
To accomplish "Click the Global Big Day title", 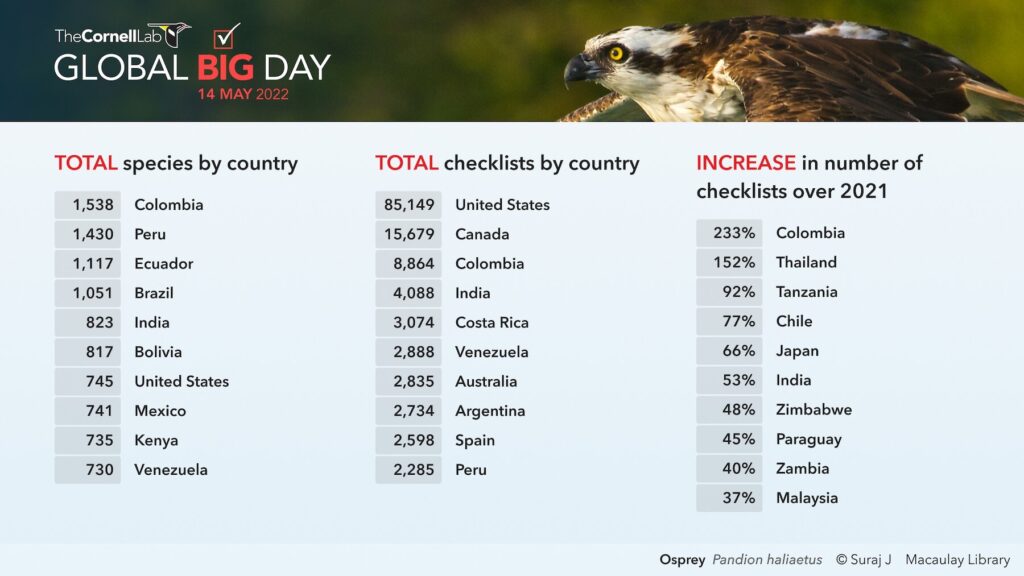I will 192,68.
